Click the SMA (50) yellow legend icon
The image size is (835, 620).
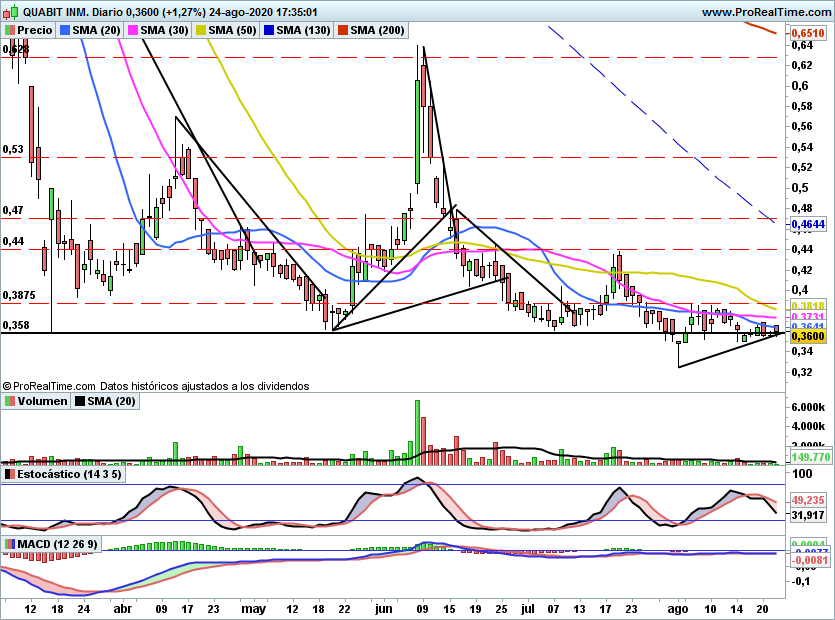click(201, 30)
